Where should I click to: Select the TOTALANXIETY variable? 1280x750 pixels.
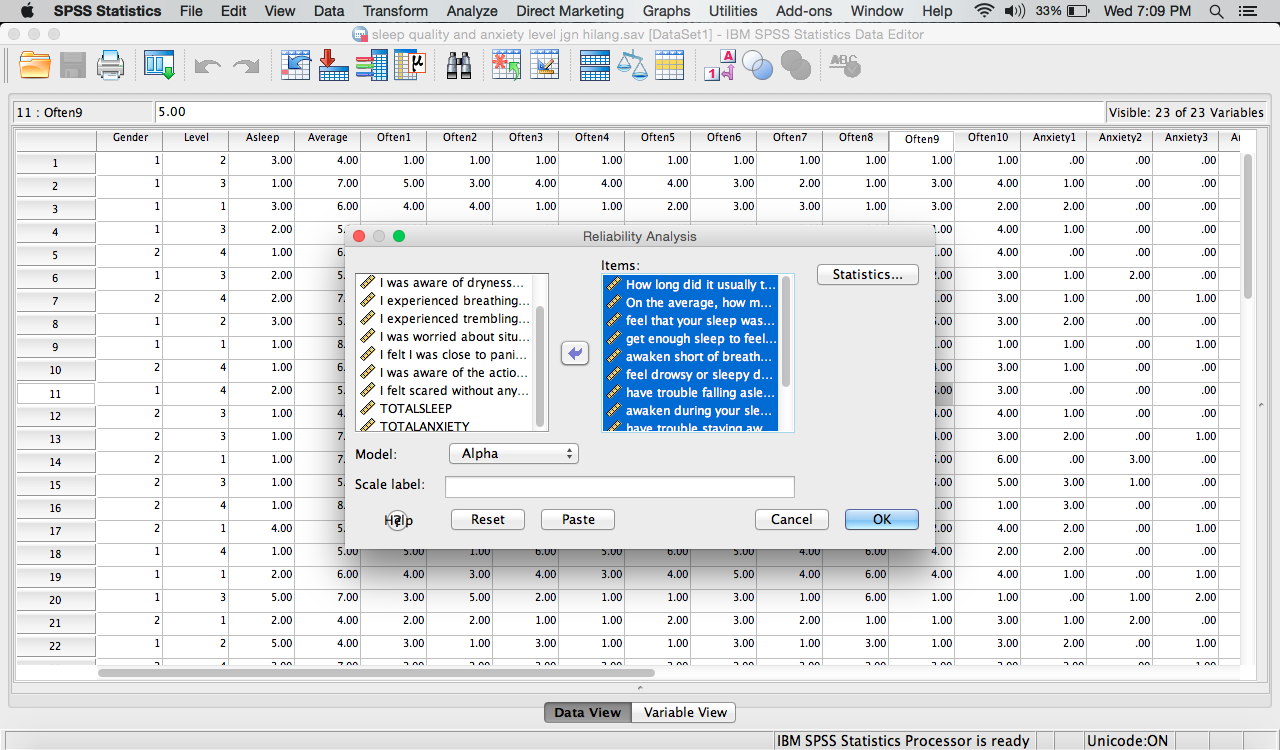[446, 426]
